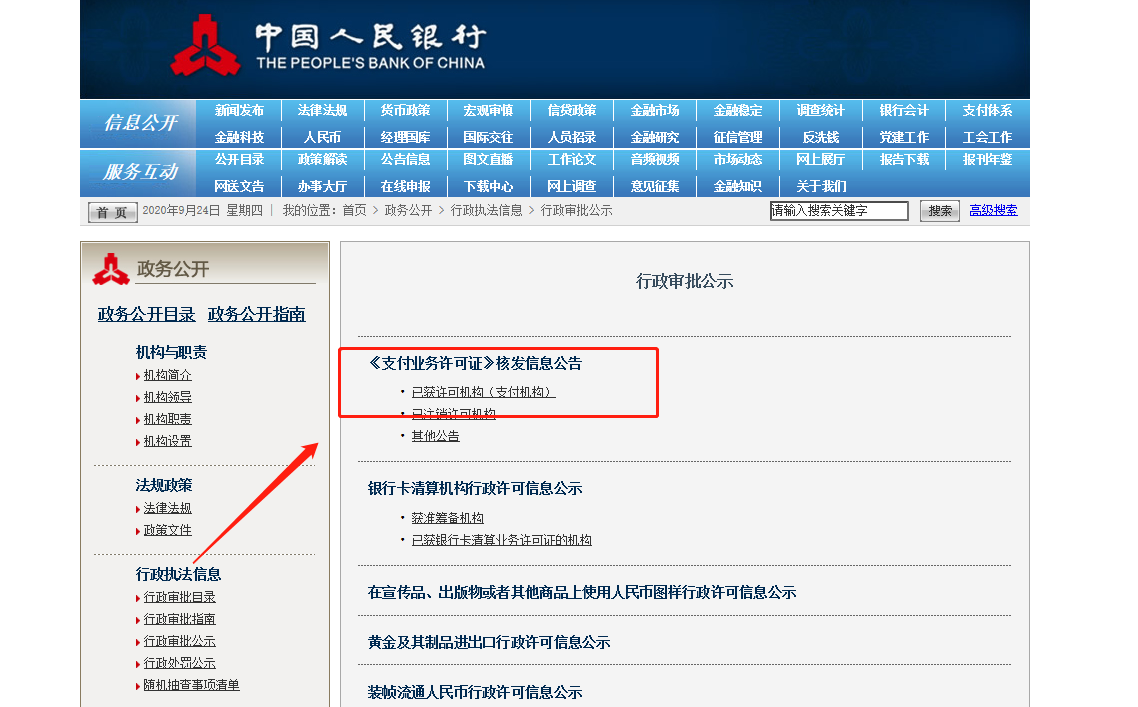1138x707 pixels.
Task: Focus the search keyword input field
Action: pyautogui.click(x=838, y=211)
